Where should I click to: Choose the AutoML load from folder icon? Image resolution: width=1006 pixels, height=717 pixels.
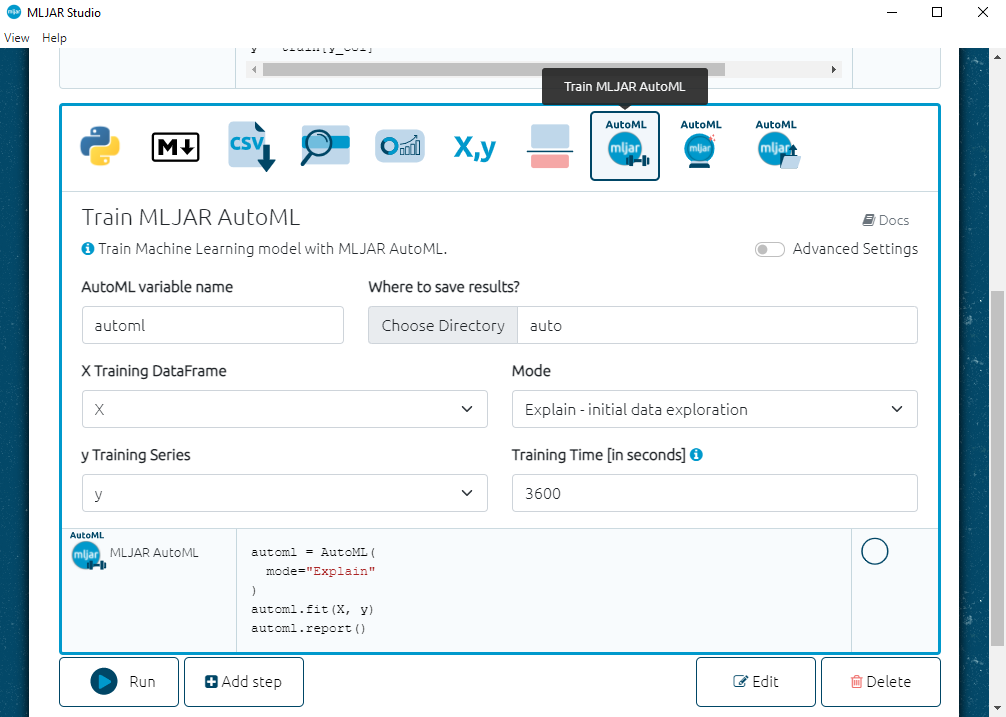[776, 145]
